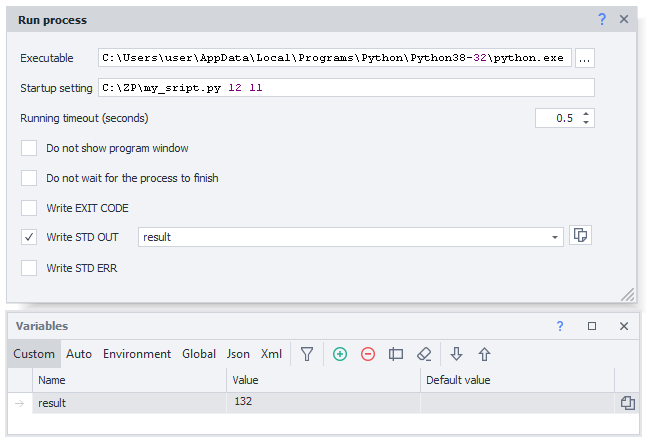
Task: Click the filter funnel icon in Variables
Action: coord(308,354)
